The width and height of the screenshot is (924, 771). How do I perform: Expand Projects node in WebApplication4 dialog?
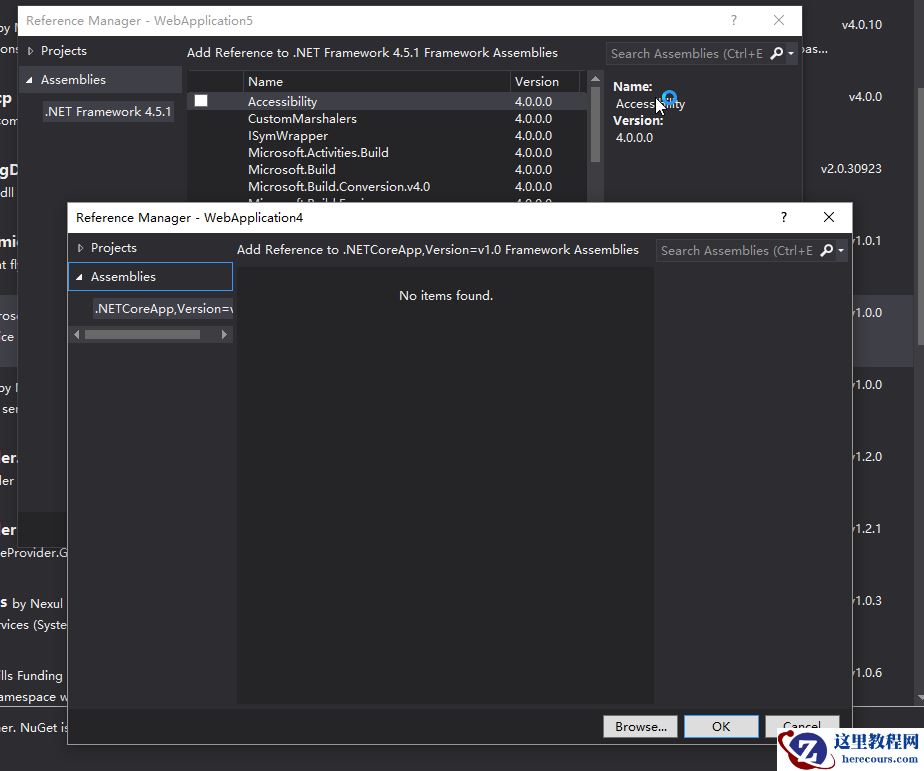80,248
